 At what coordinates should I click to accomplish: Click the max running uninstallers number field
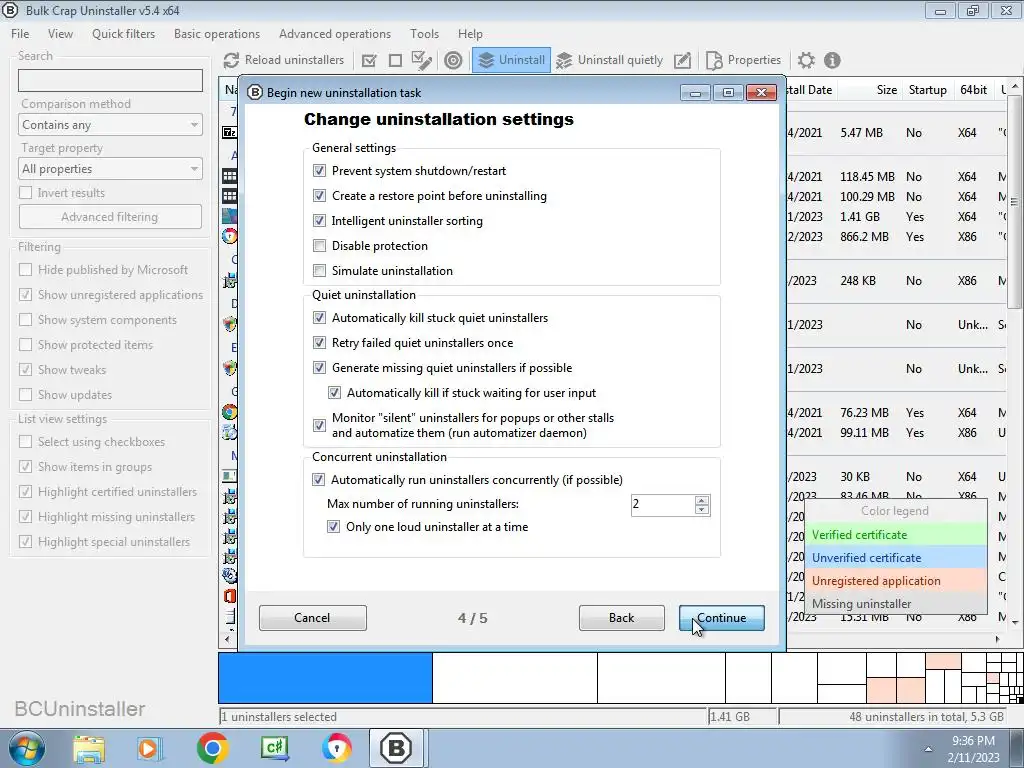(662, 504)
